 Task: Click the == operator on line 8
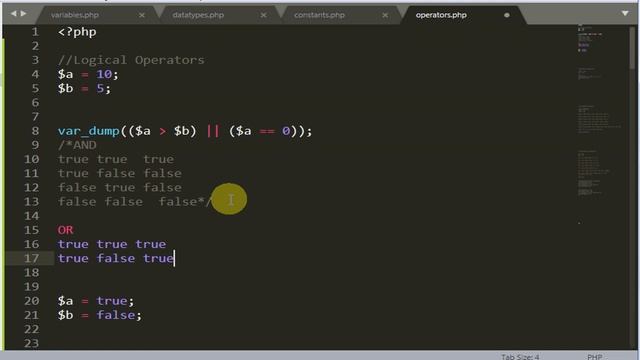point(267,131)
